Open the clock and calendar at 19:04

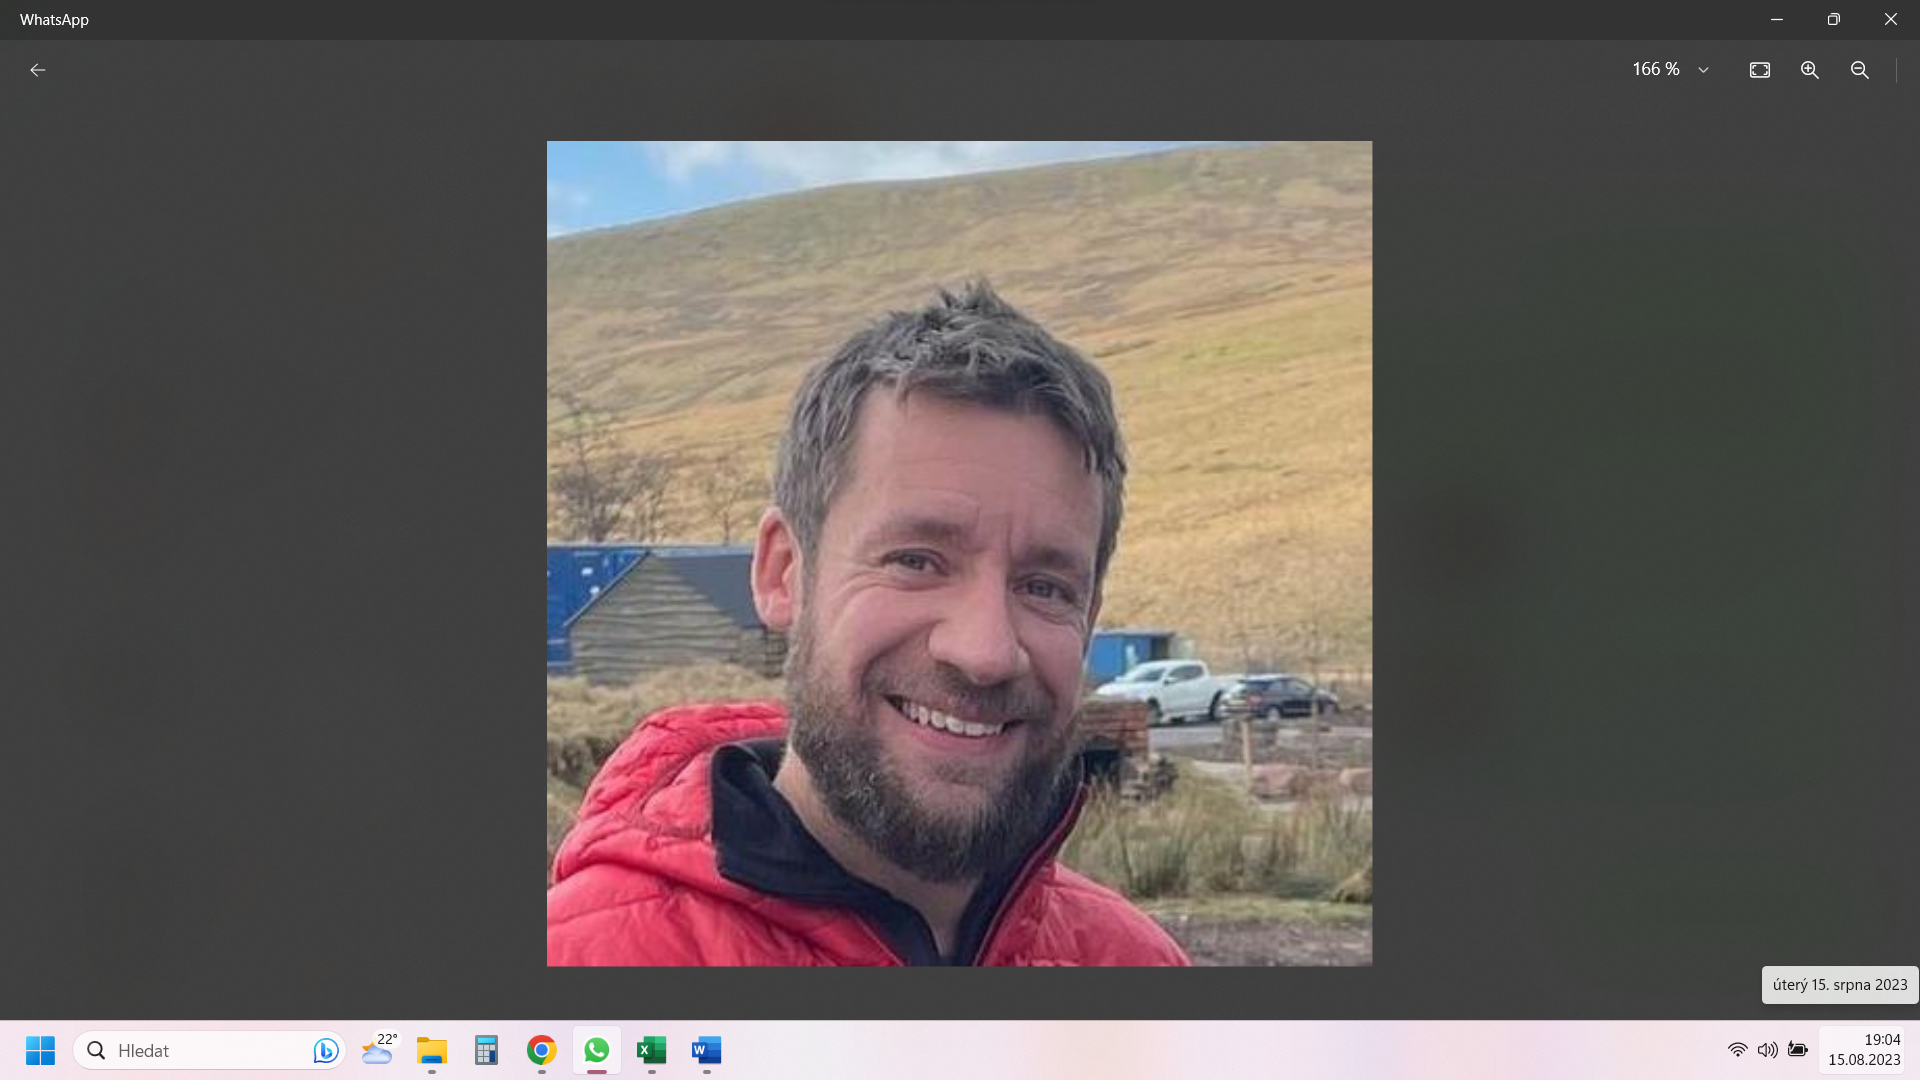pyautogui.click(x=1864, y=1050)
